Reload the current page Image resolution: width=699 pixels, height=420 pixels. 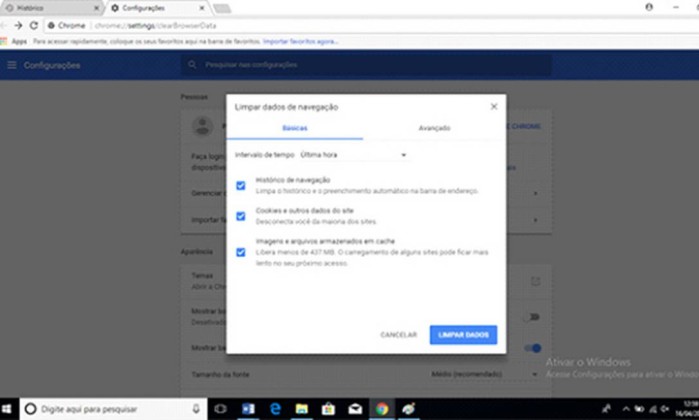coord(35,25)
